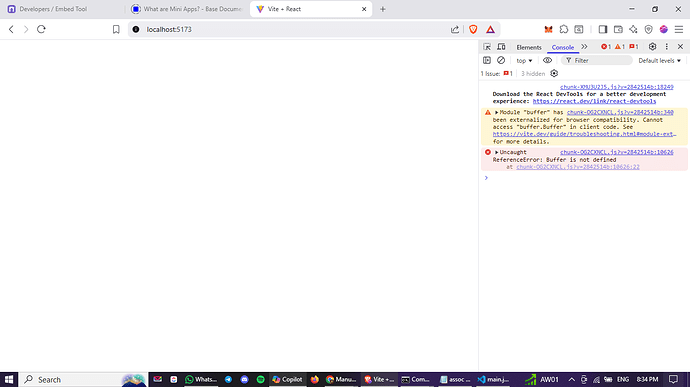Click the share page icon
This screenshot has width=690, height=387.
(x=455, y=29)
